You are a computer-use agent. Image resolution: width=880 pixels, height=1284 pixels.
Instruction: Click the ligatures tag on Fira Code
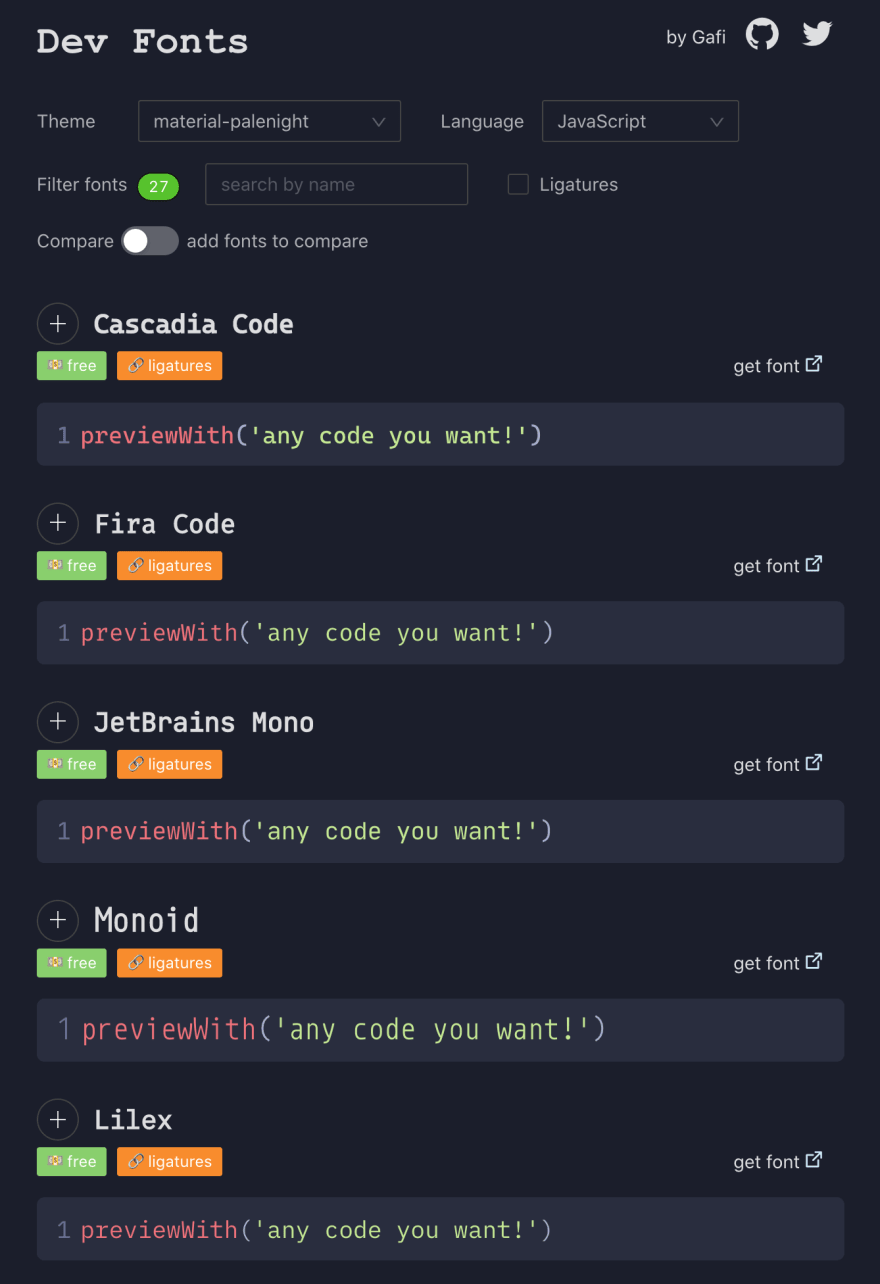point(170,565)
